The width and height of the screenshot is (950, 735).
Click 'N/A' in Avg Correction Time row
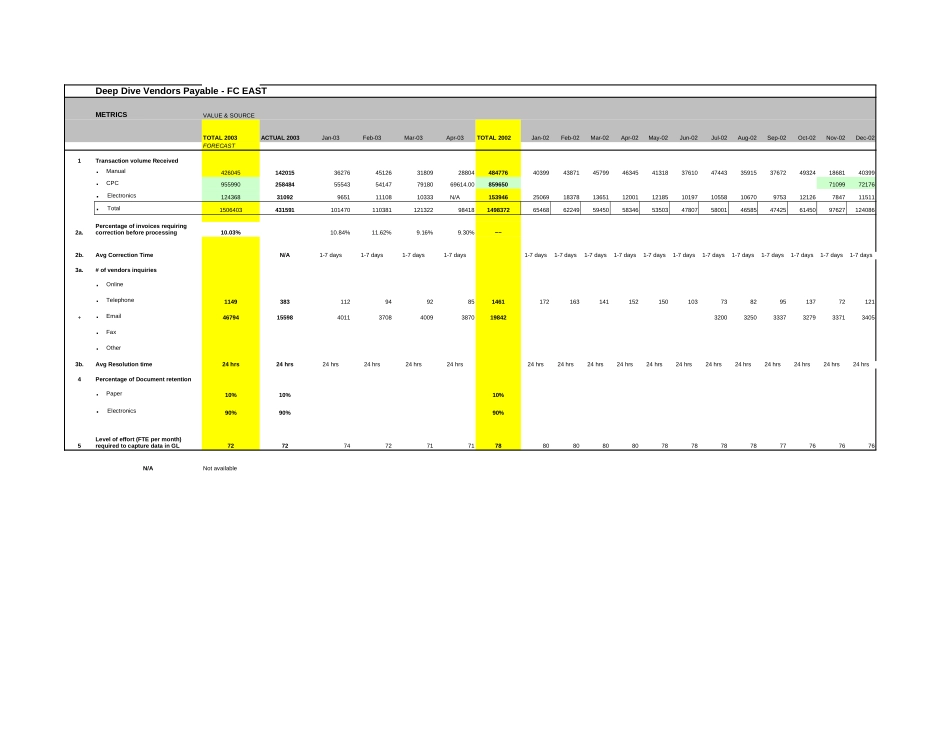(x=285, y=256)
